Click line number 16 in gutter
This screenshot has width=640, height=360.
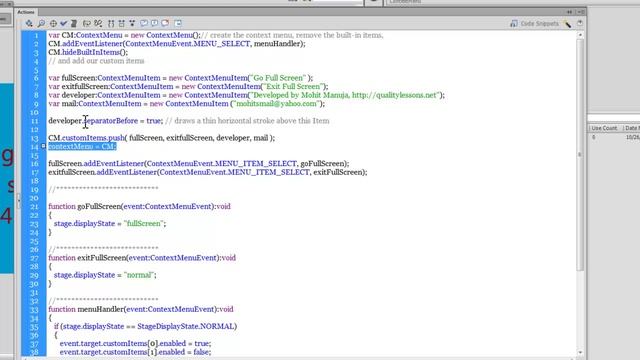point(35,164)
